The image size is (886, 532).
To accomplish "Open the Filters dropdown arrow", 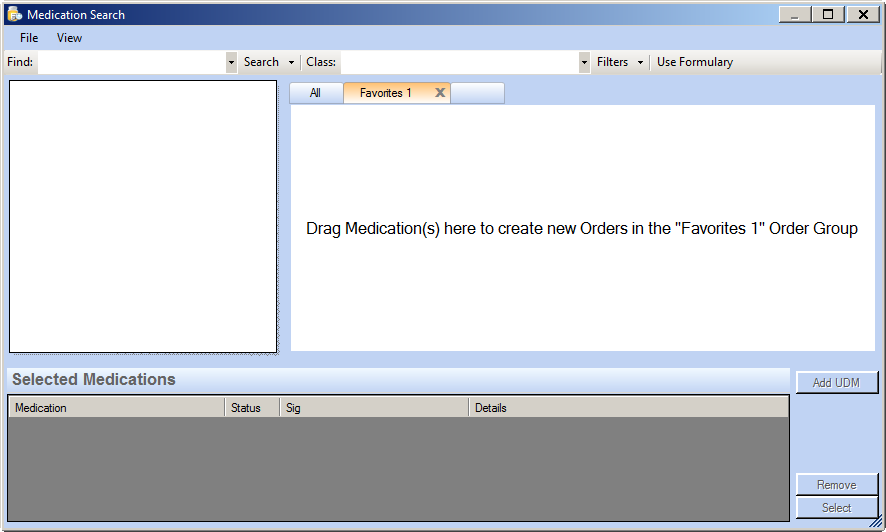I will tap(640, 62).
